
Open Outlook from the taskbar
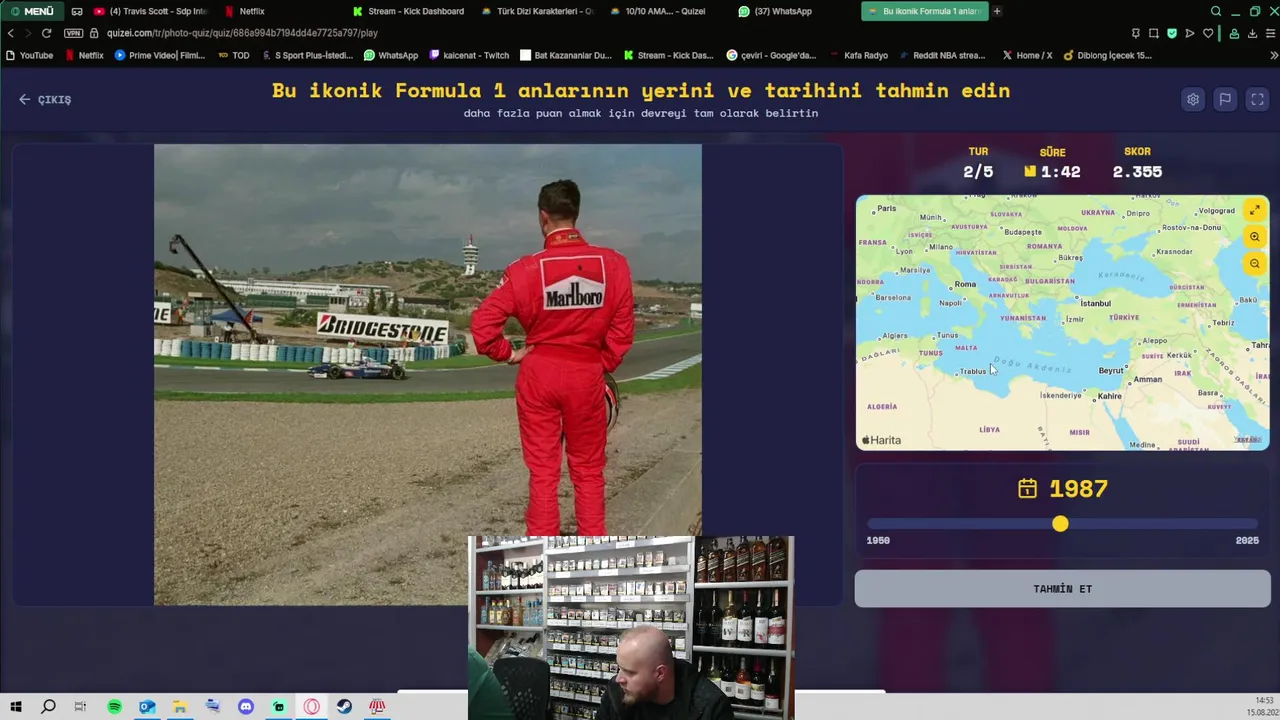click(x=147, y=706)
